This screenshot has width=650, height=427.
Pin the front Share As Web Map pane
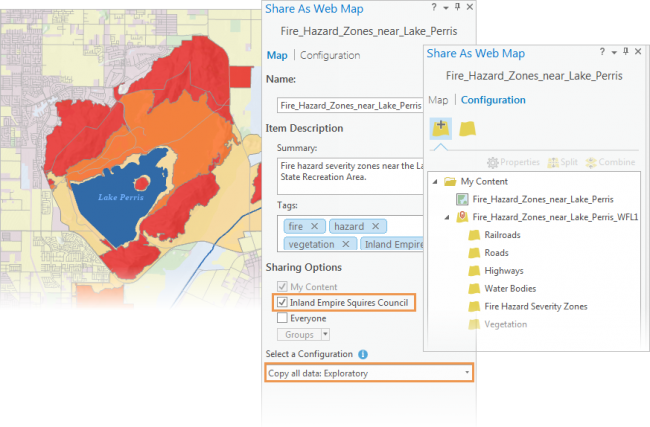pyautogui.click(x=626, y=51)
